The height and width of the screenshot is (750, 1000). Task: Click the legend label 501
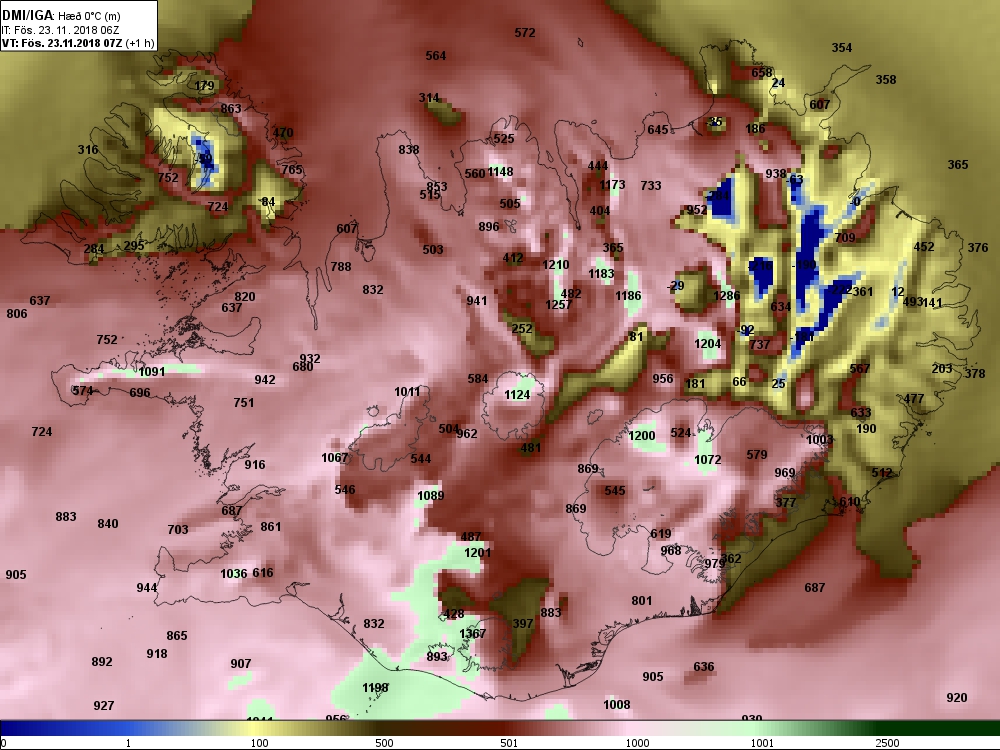(x=509, y=743)
